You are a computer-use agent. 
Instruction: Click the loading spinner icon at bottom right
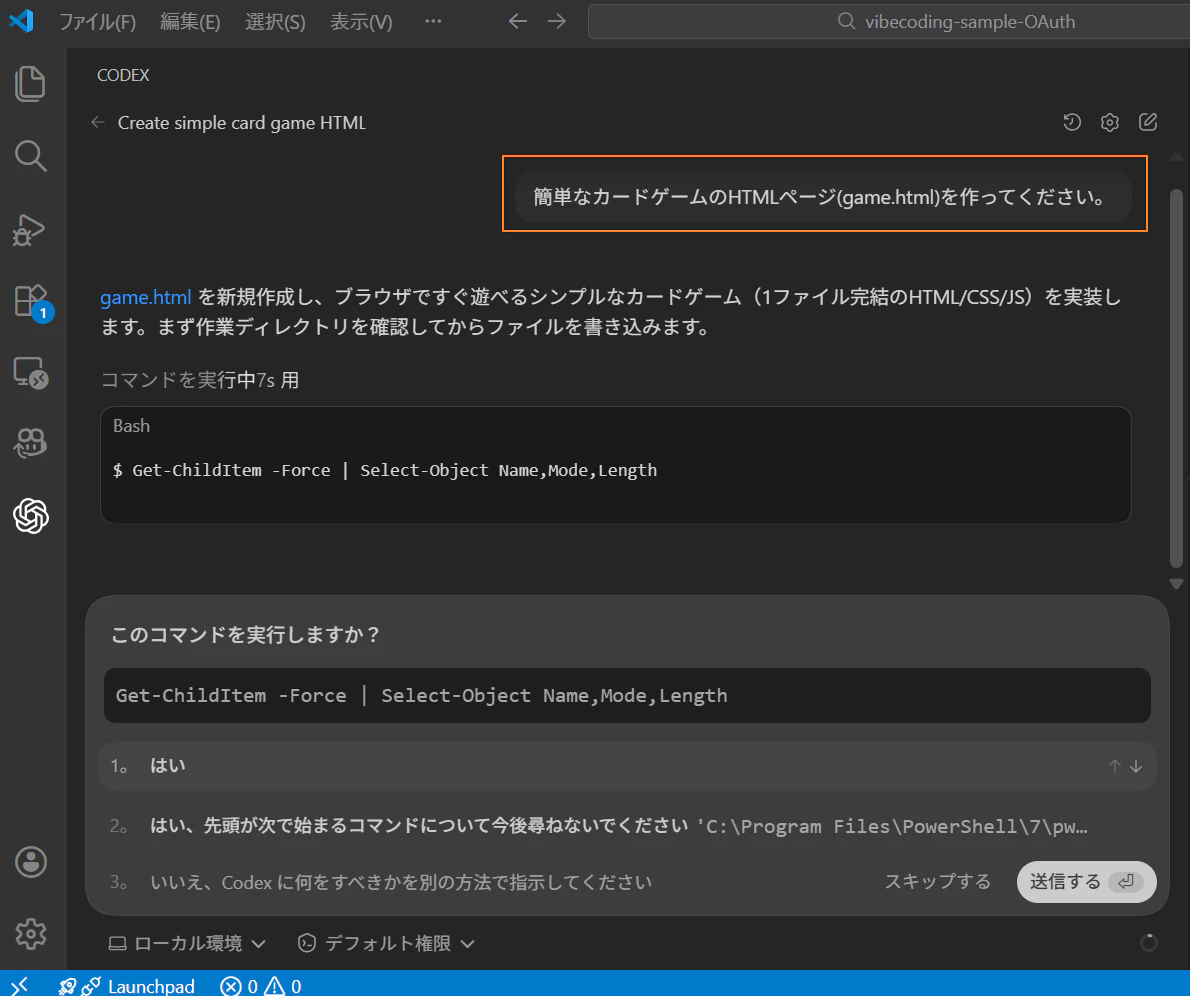pyautogui.click(x=1149, y=943)
